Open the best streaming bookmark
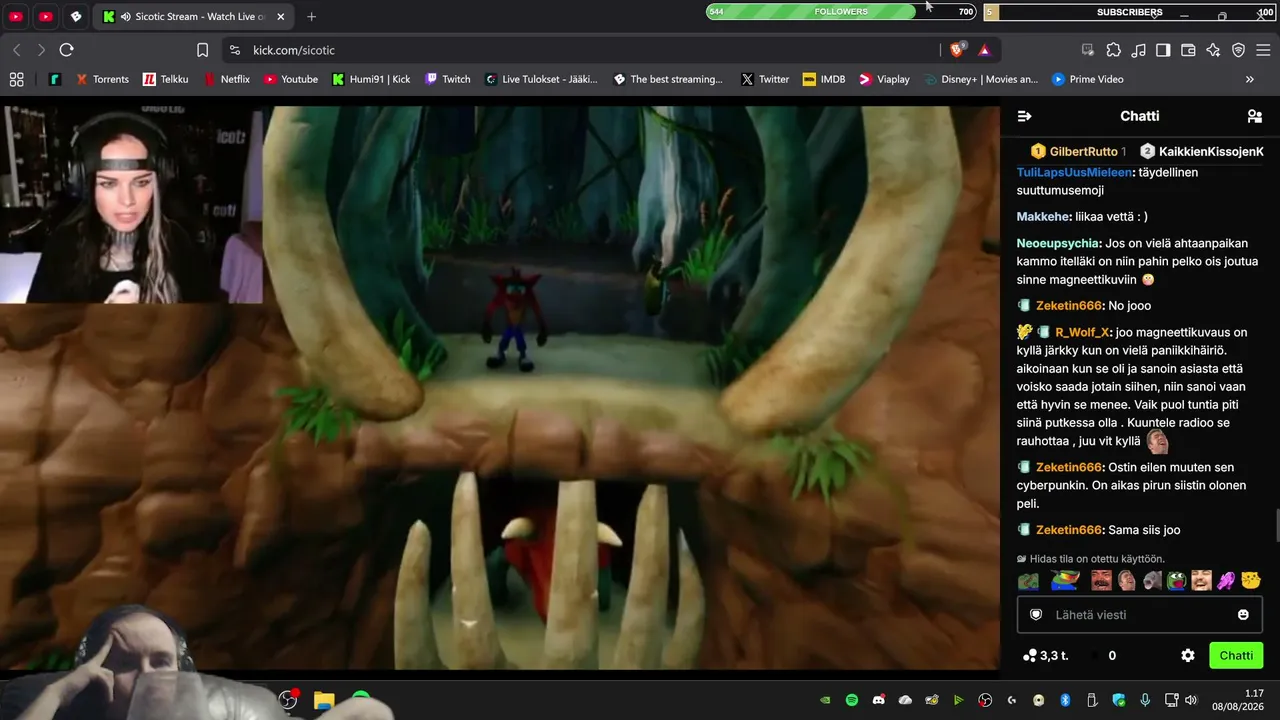This screenshot has width=1280, height=720. coord(668,79)
